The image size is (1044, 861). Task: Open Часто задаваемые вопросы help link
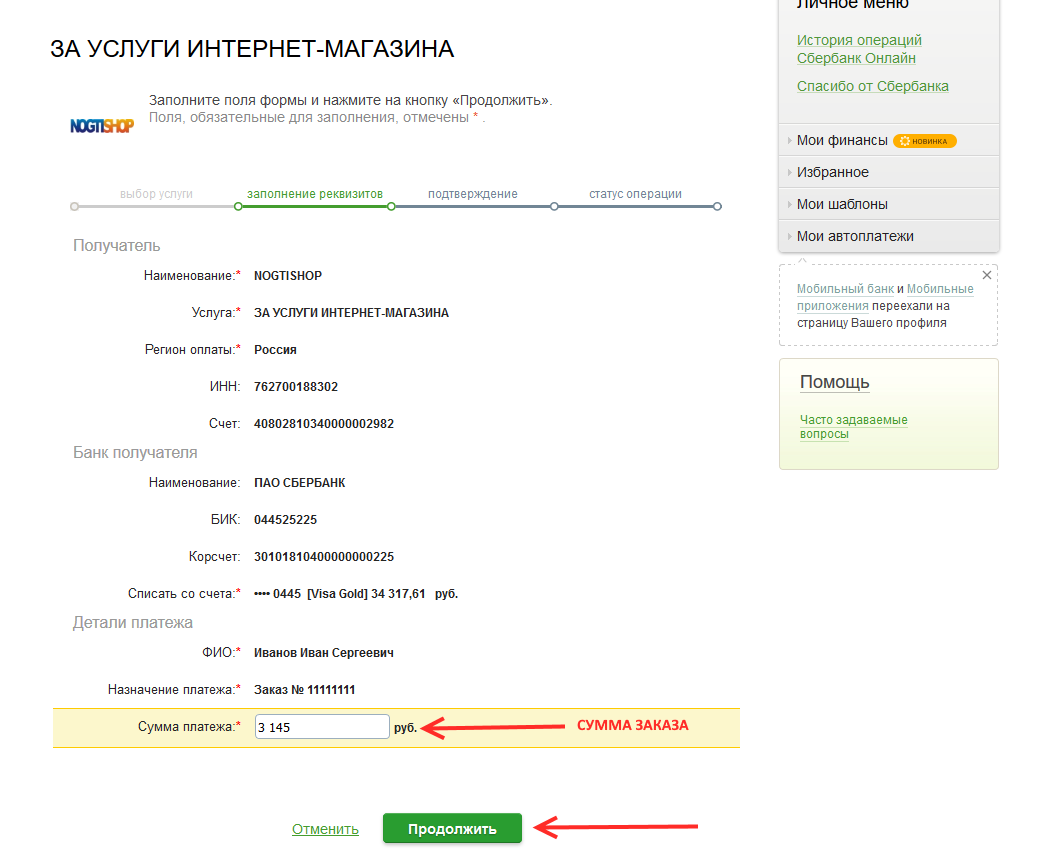point(854,427)
